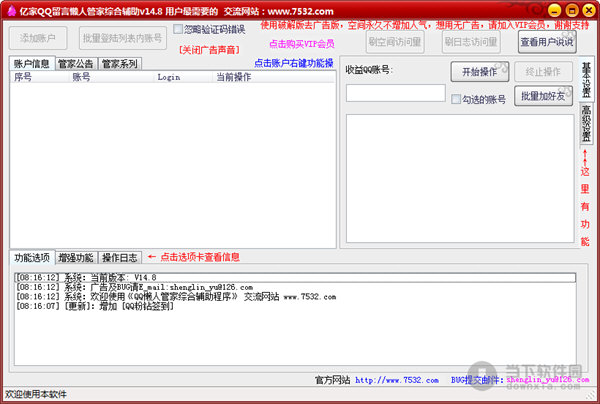Click the 添加账户 button

pos(38,38)
